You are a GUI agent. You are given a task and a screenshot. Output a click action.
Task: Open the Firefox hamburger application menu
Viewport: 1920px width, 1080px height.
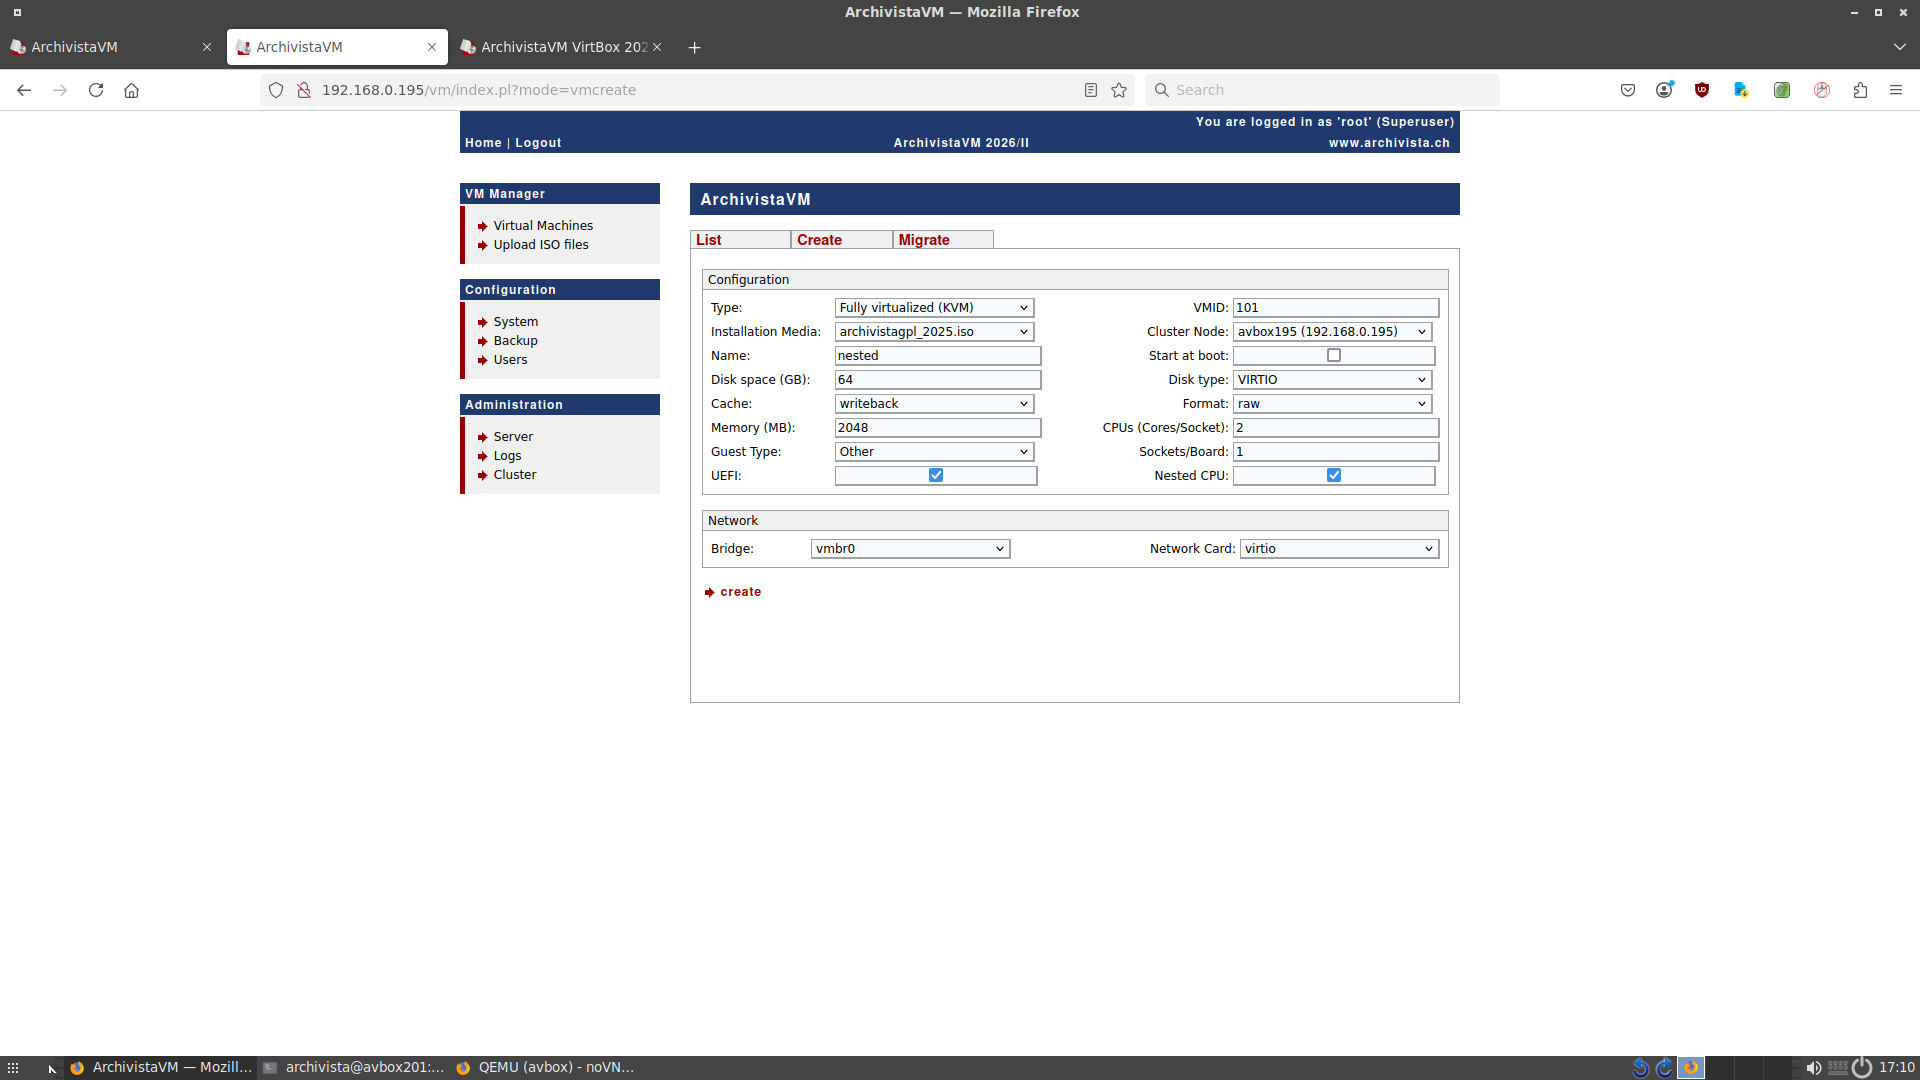click(1896, 90)
